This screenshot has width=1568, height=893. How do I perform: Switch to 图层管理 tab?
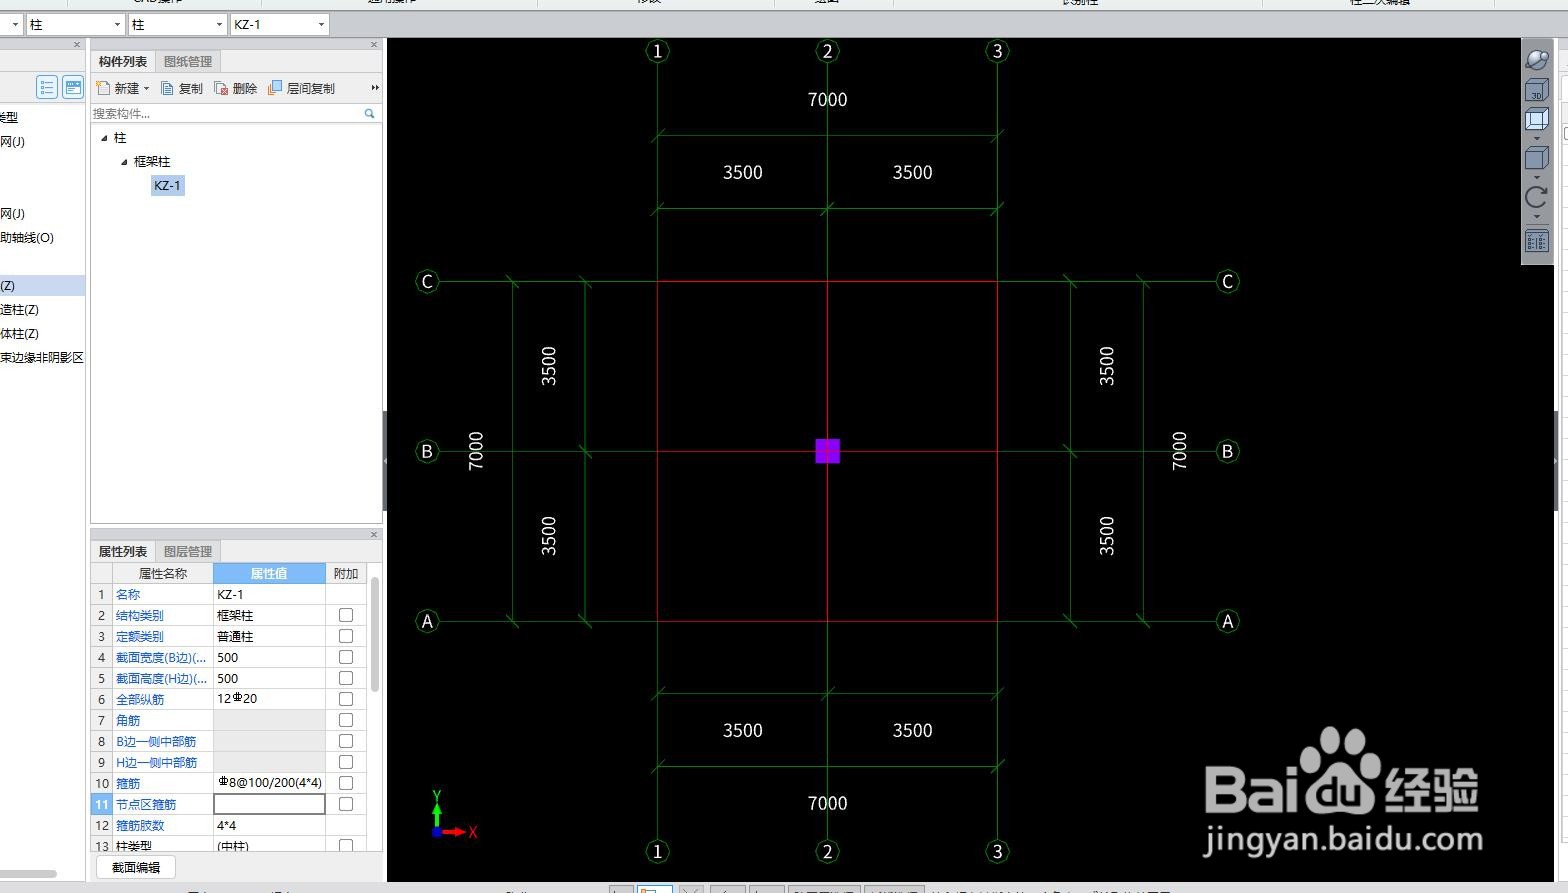tap(188, 552)
